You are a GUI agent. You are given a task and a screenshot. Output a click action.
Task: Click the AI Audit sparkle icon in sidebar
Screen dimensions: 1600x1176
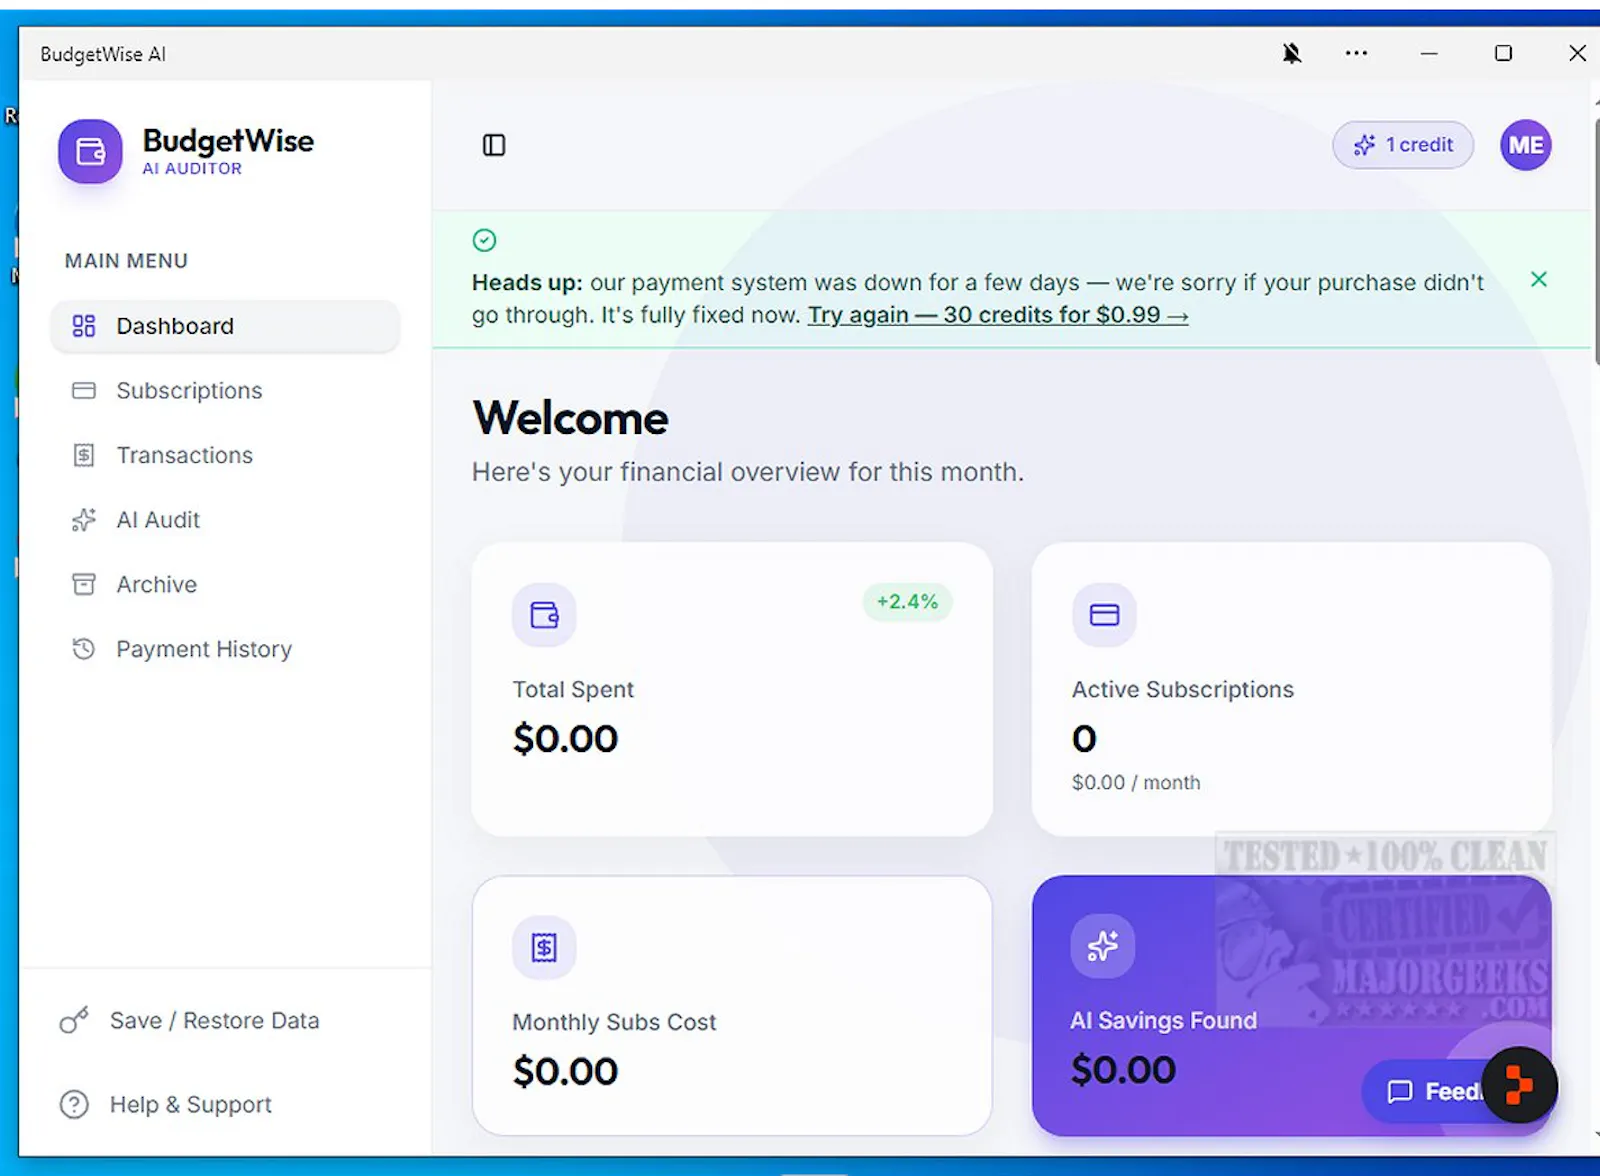tap(84, 520)
